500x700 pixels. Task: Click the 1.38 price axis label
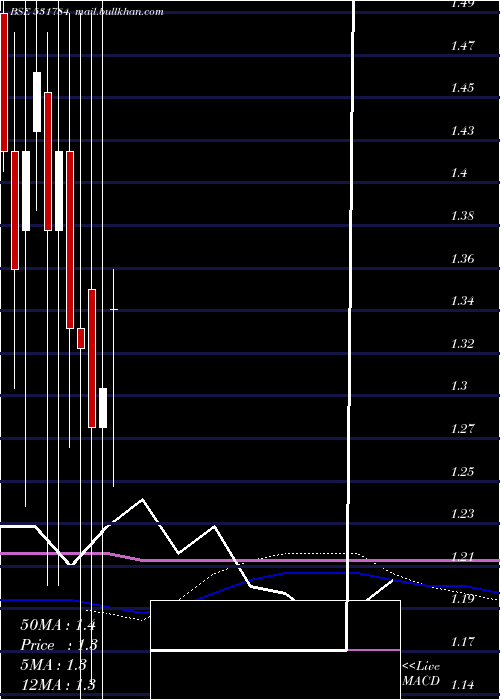pos(462,216)
